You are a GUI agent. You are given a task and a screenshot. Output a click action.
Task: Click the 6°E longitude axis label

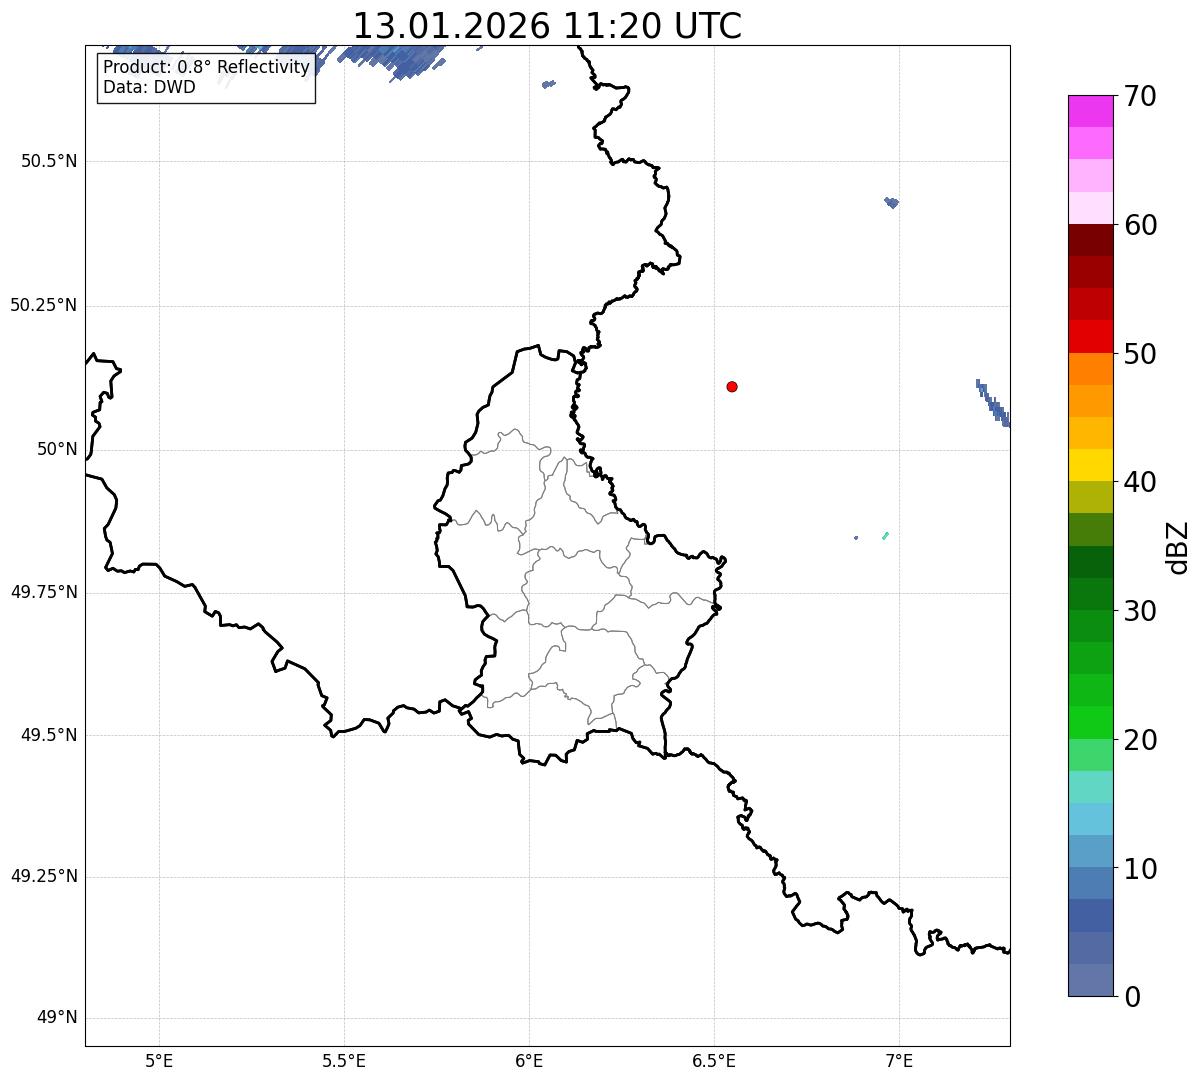tap(529, 1060)
